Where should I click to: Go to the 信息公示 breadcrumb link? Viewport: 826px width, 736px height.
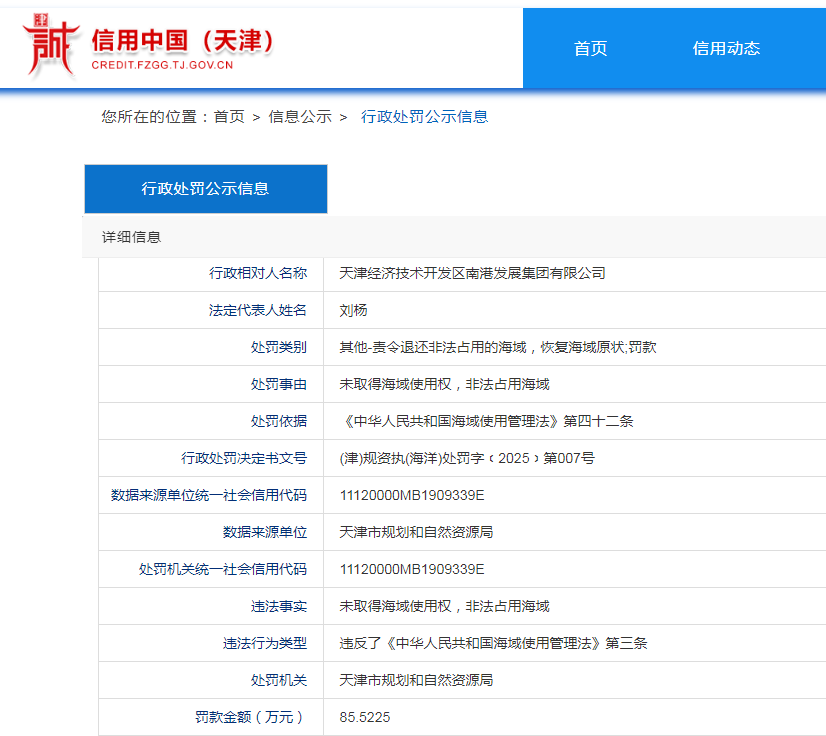coord(300,117)
